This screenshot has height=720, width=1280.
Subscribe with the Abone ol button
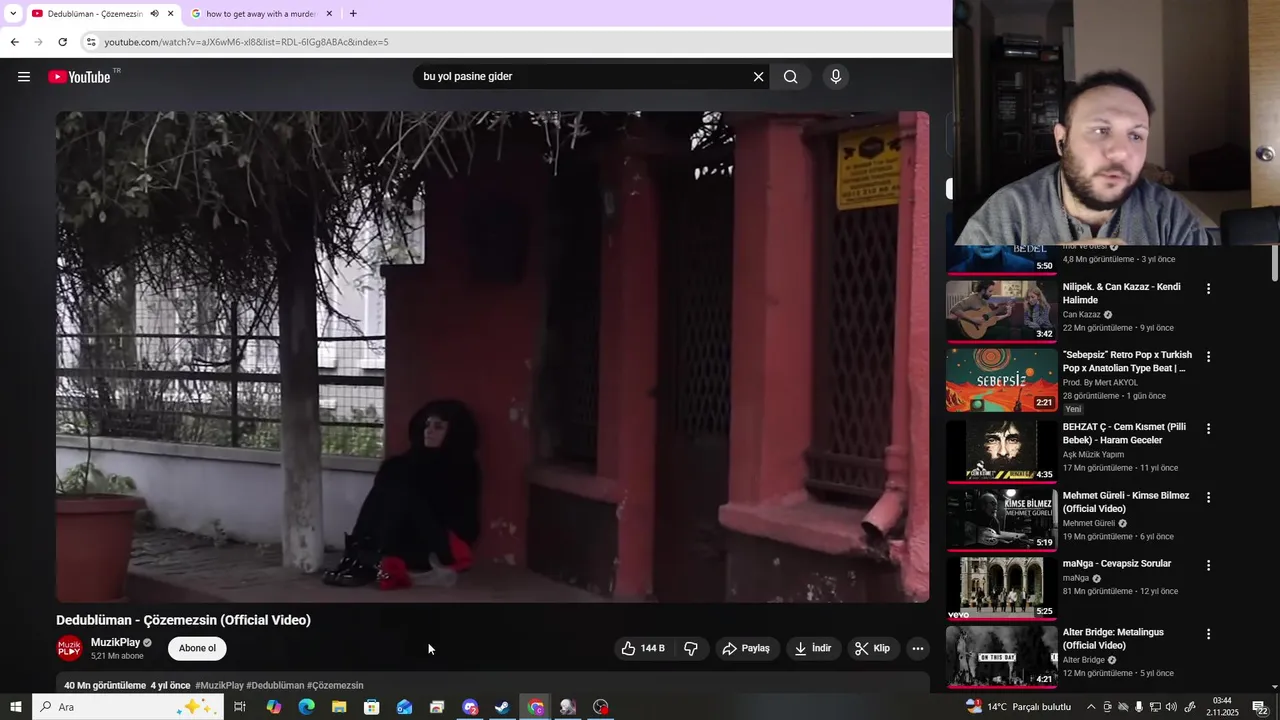pos(197,648)
